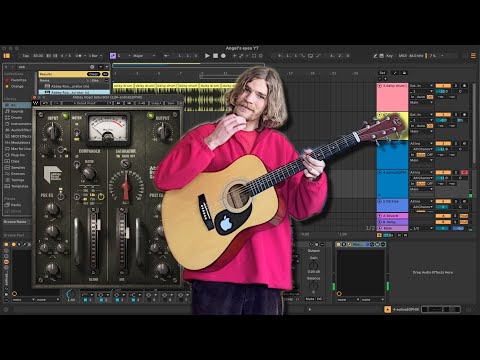Toggle the green input link LED
The width and height of the screenshot is (480, 360).
65,116
